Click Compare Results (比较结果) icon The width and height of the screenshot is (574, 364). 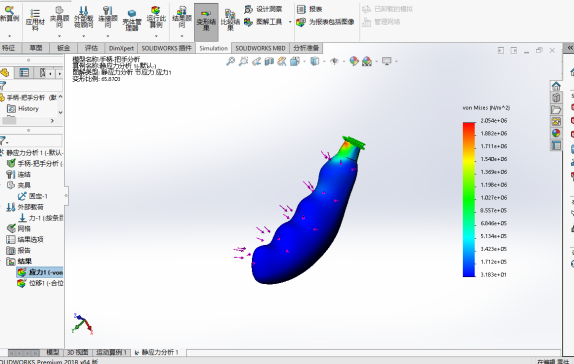(x=230, y=20)
